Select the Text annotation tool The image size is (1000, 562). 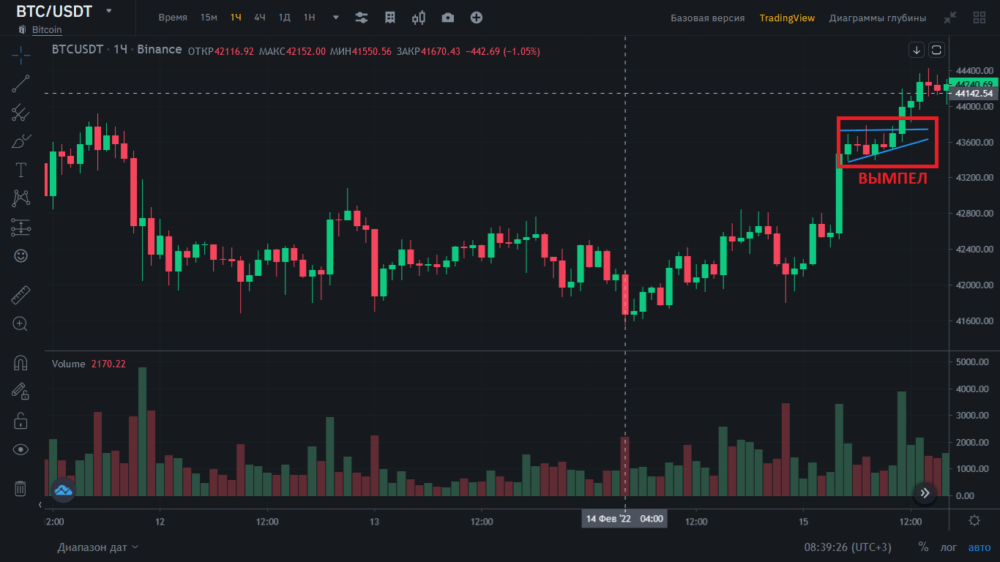click(x=20, y=170)
